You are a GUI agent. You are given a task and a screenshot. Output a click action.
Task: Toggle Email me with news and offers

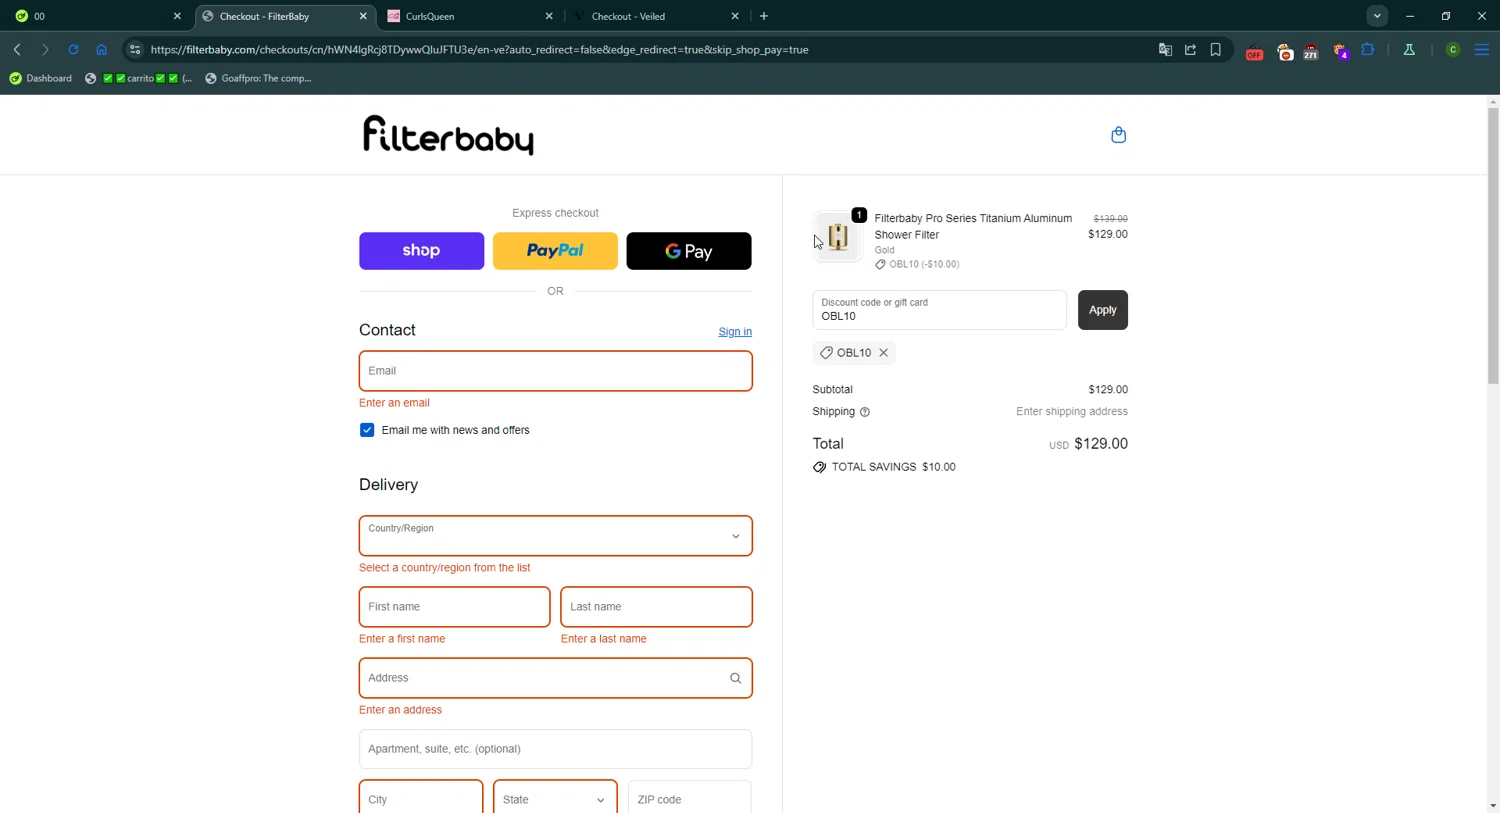point(367,431)
